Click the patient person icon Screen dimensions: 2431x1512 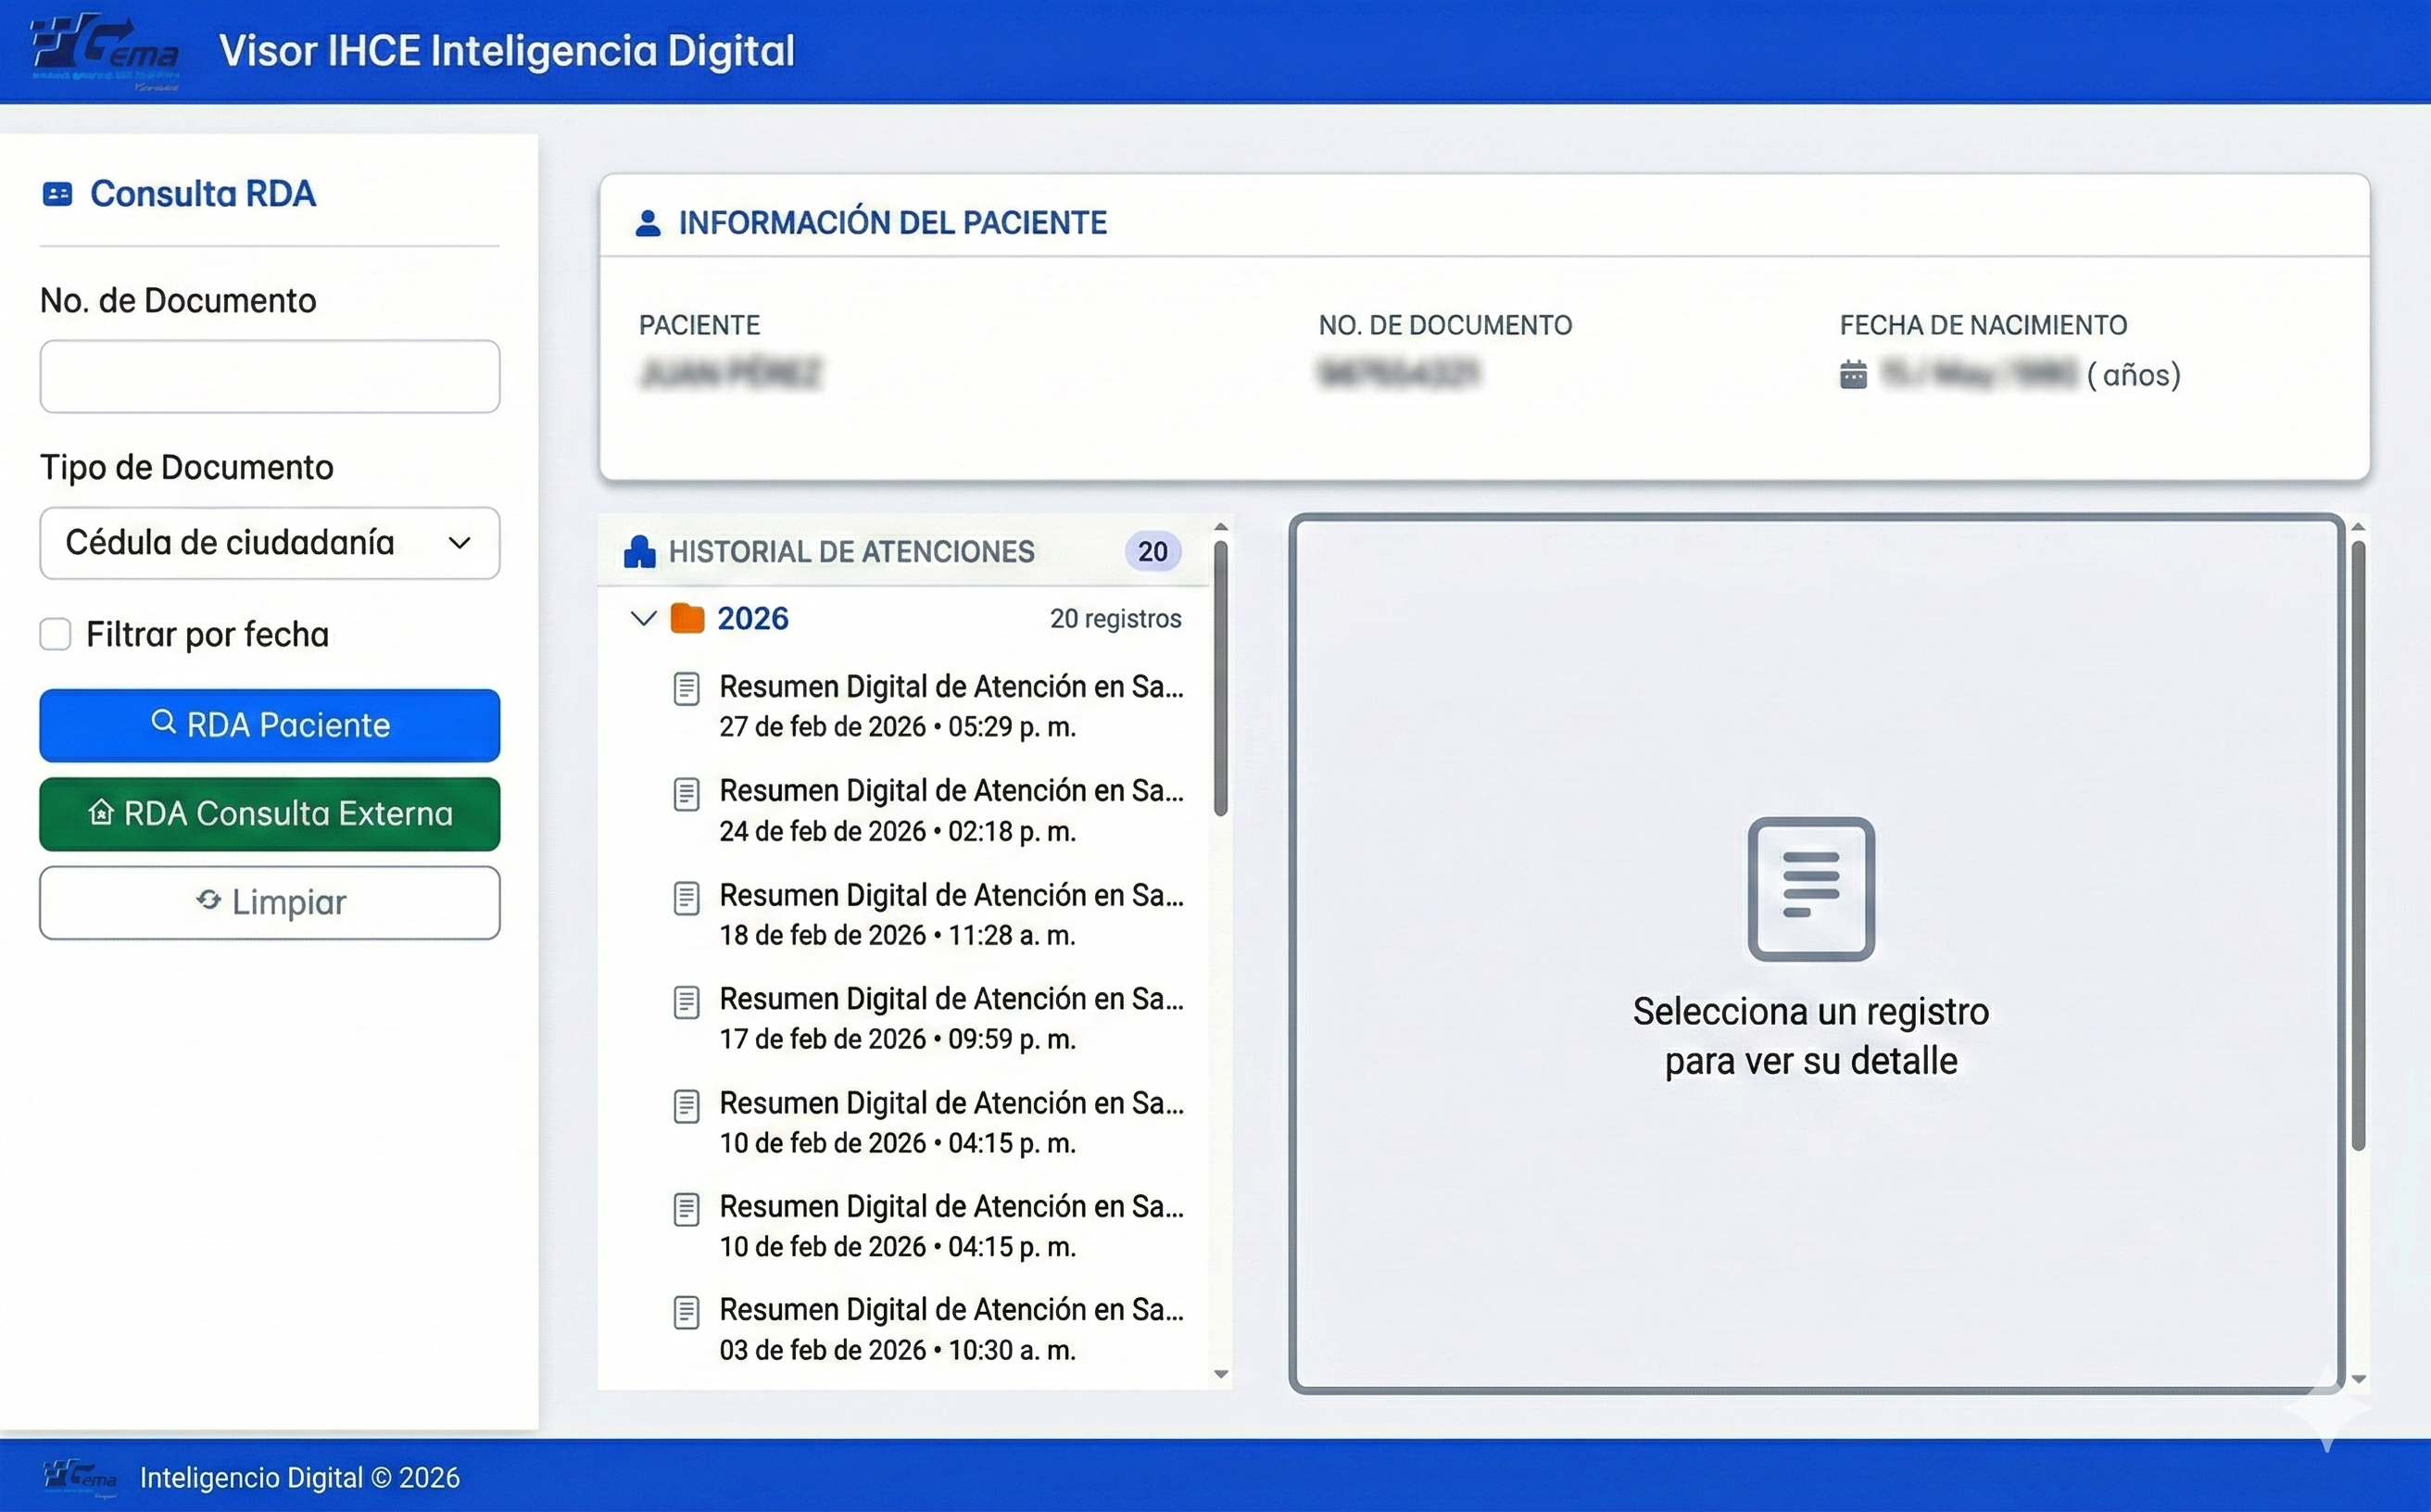tap(648, 223)
